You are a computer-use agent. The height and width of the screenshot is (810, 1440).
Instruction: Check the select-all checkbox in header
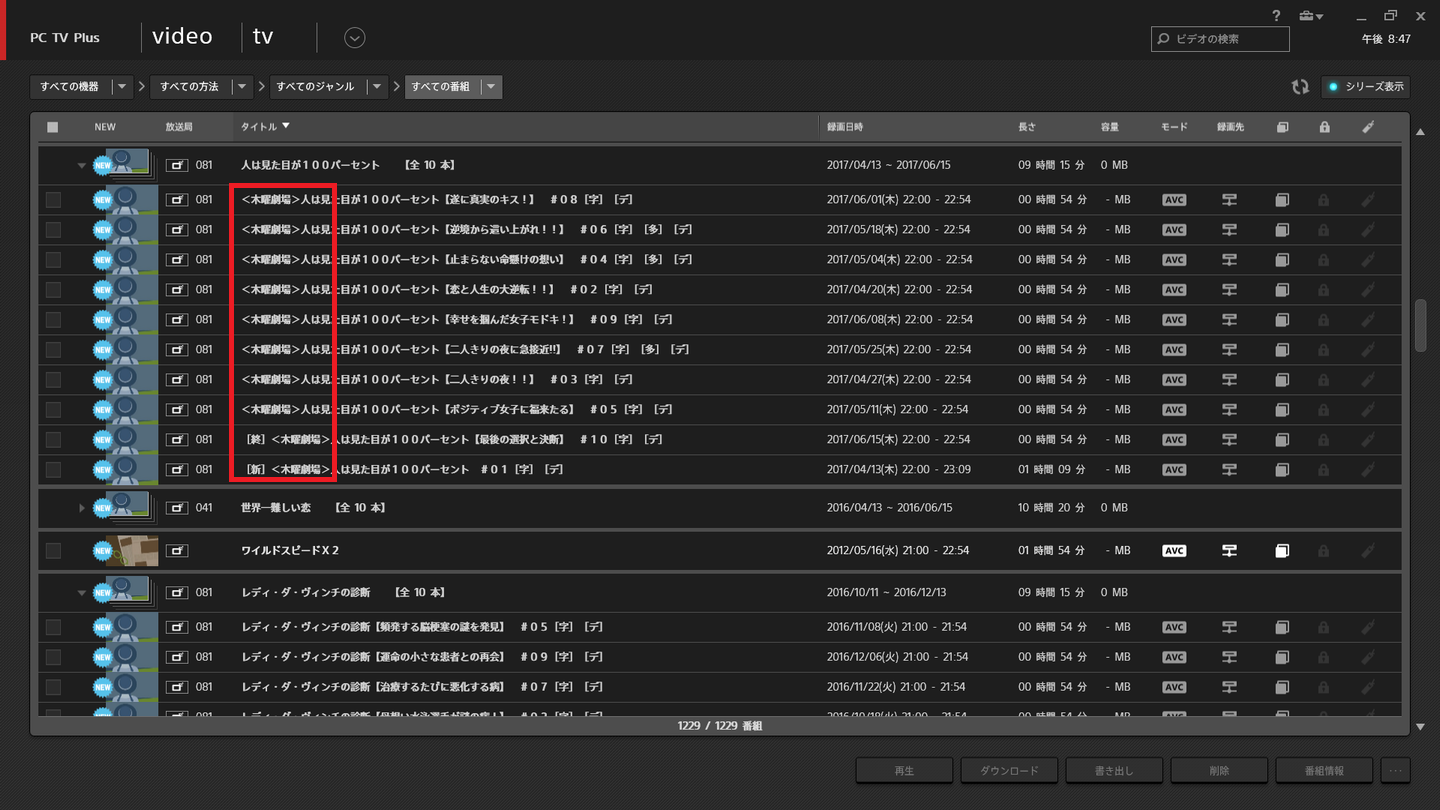[53, 127]
